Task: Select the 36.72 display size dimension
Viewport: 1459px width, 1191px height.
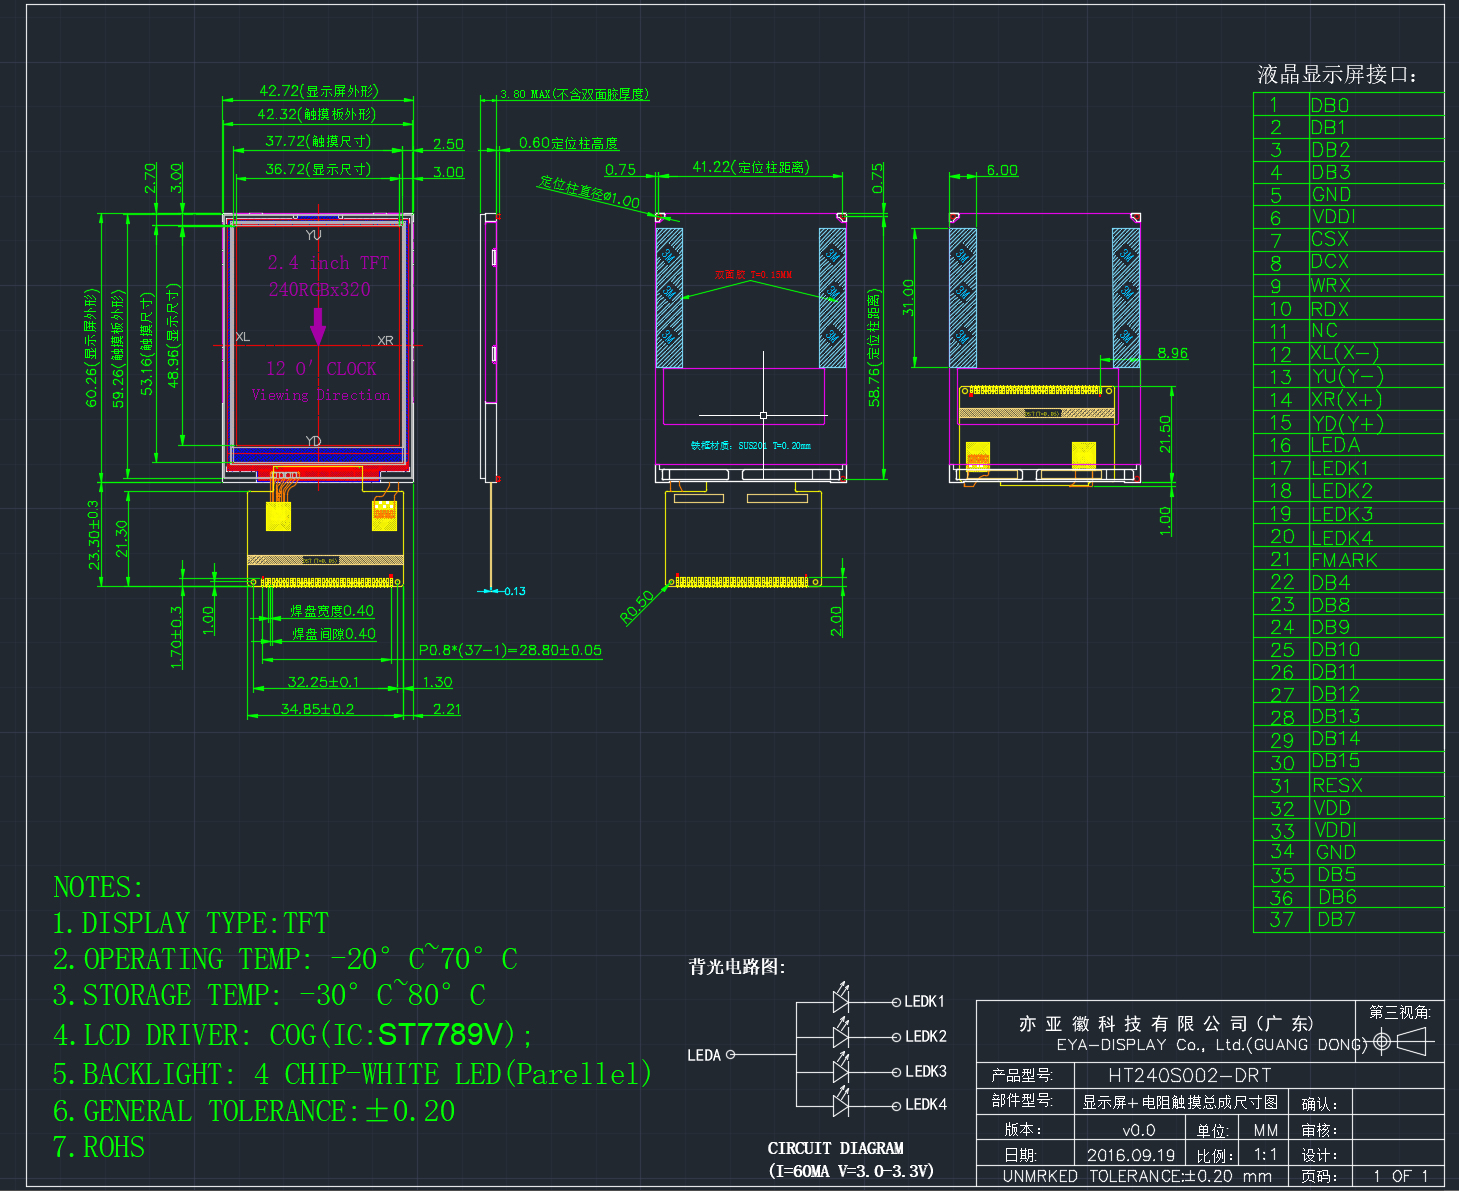Action: pyautogui.click(x=318, y=170)
